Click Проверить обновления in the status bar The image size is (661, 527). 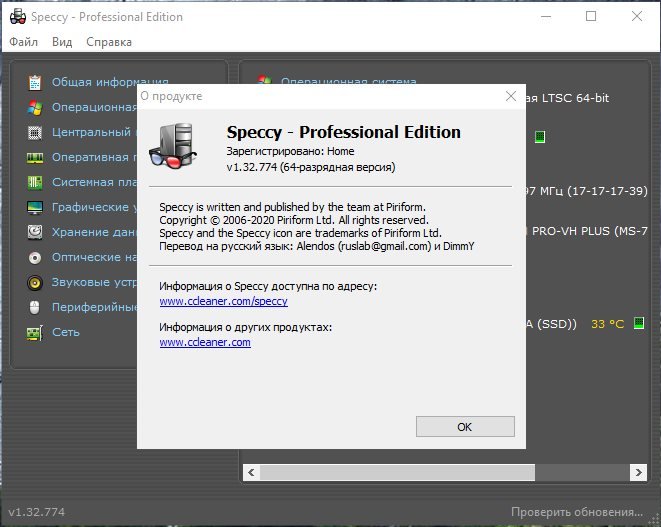(577, 512)
